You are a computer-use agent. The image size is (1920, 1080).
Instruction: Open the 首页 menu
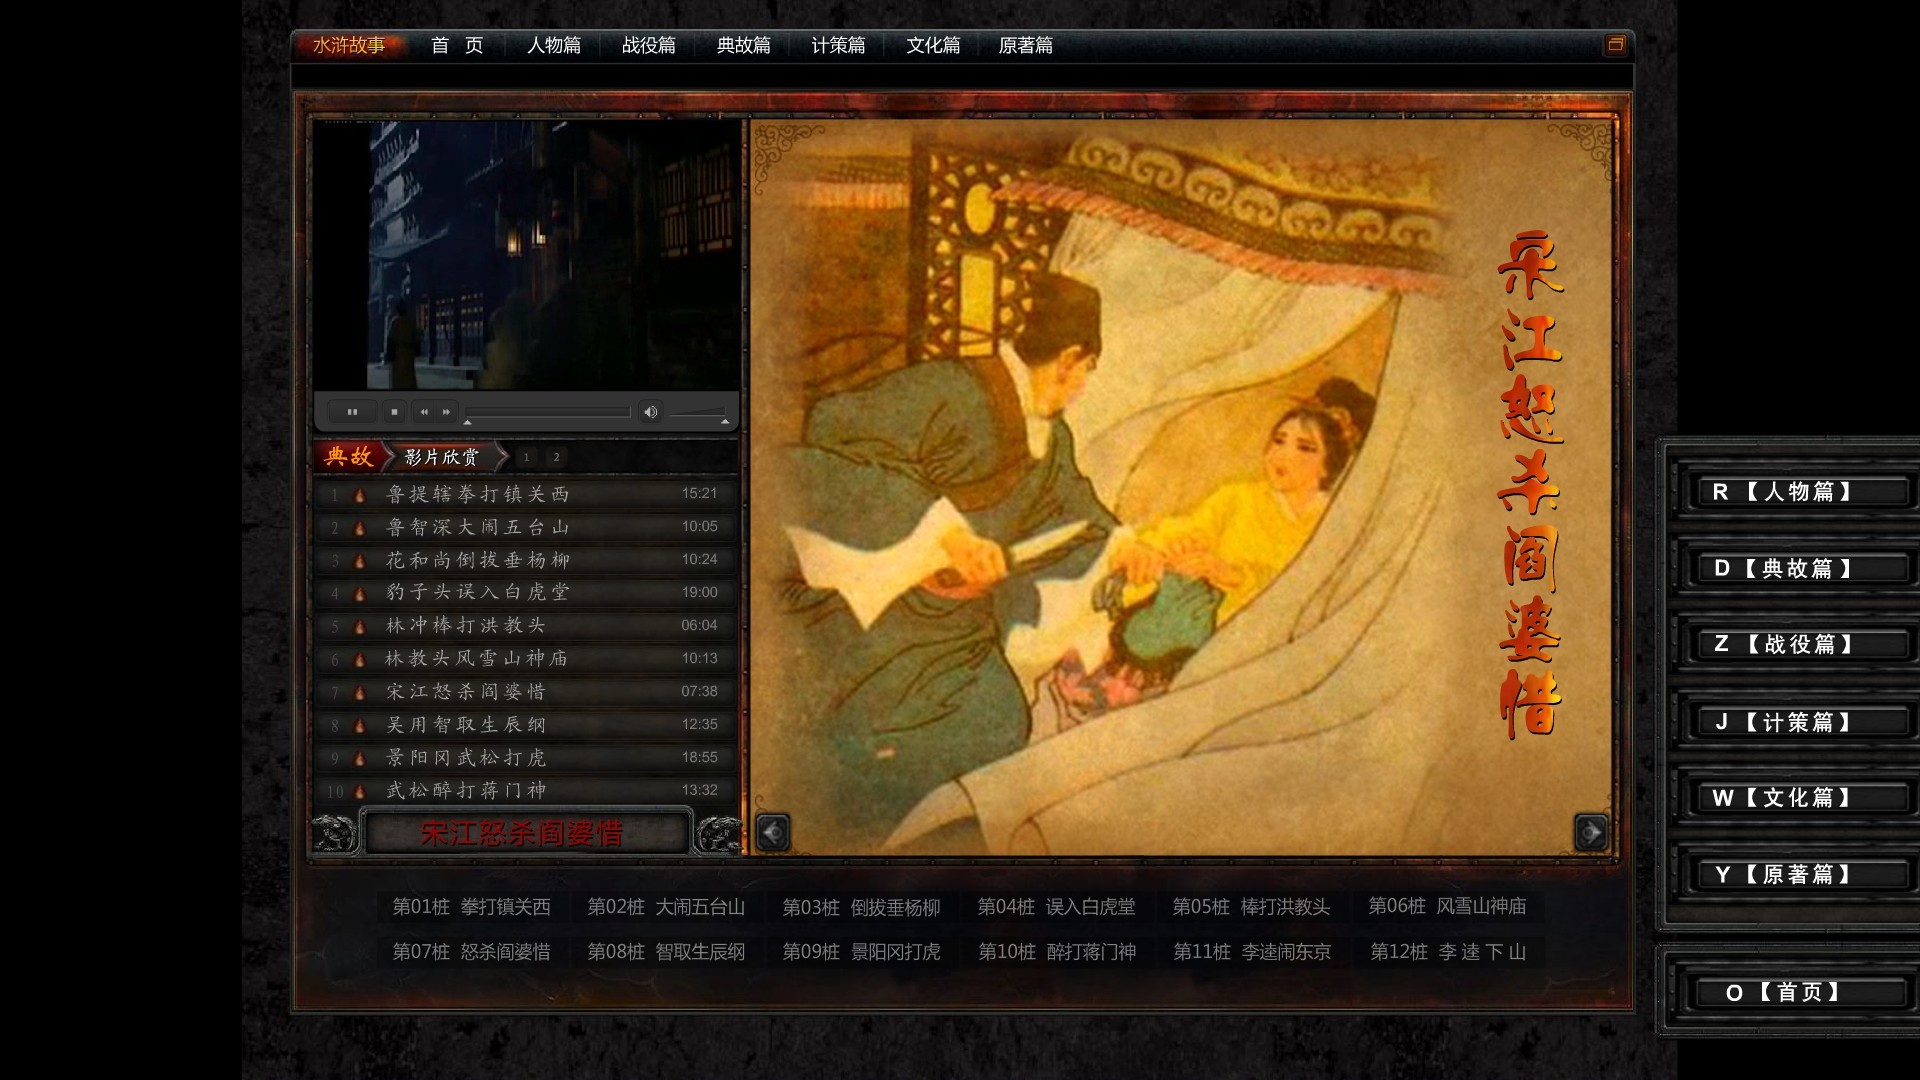coord(458,46)
